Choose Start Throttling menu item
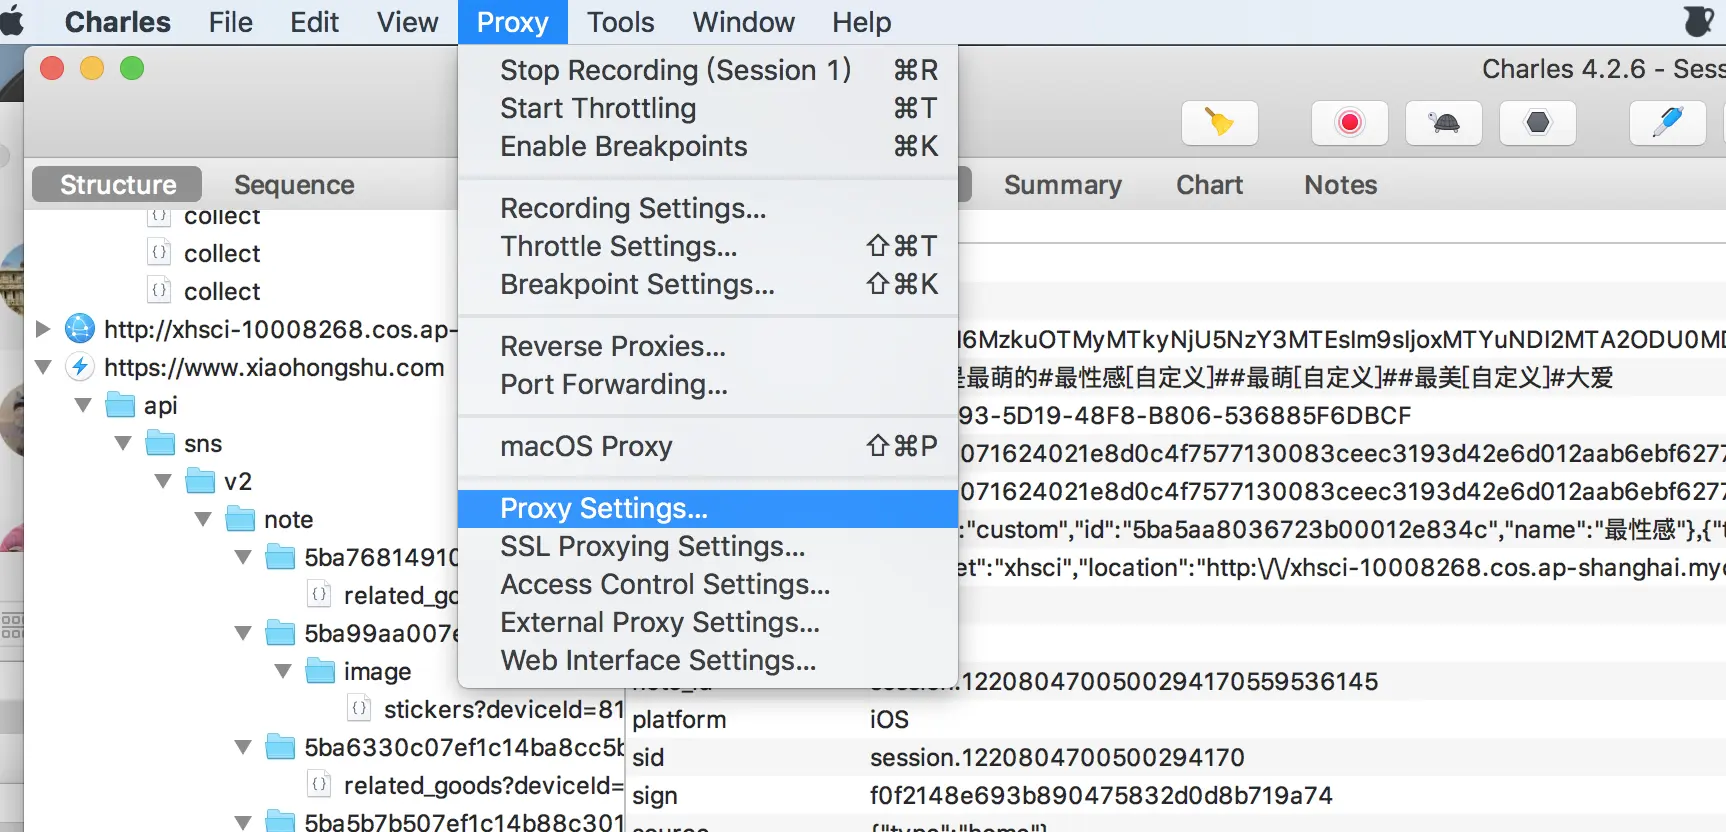The width and height of the screenshot is (1726, 832). click(x=708, y=109)
